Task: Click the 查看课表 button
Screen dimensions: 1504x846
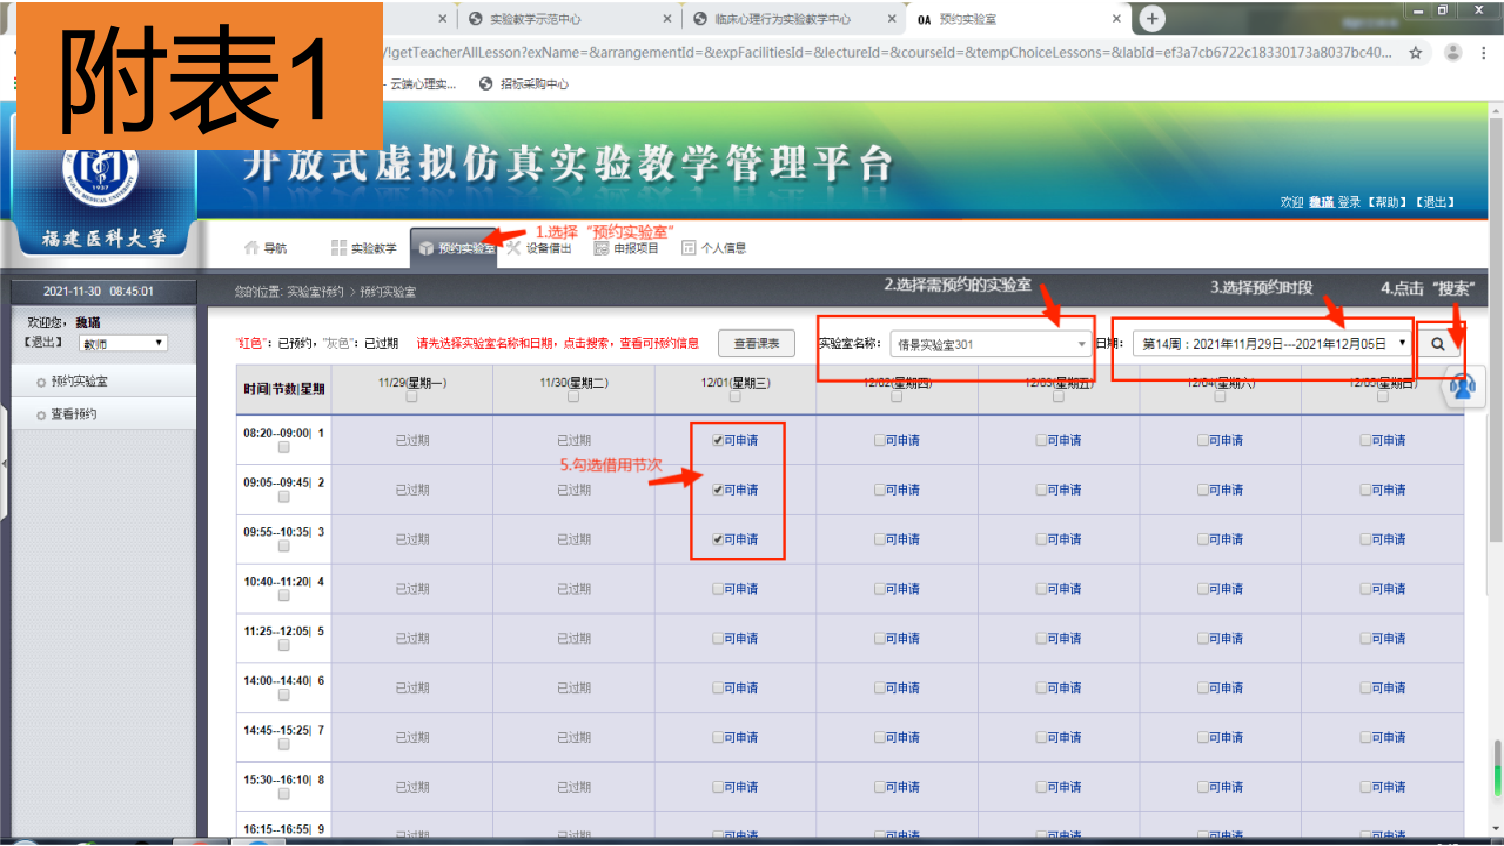Action: pos(756,343)
